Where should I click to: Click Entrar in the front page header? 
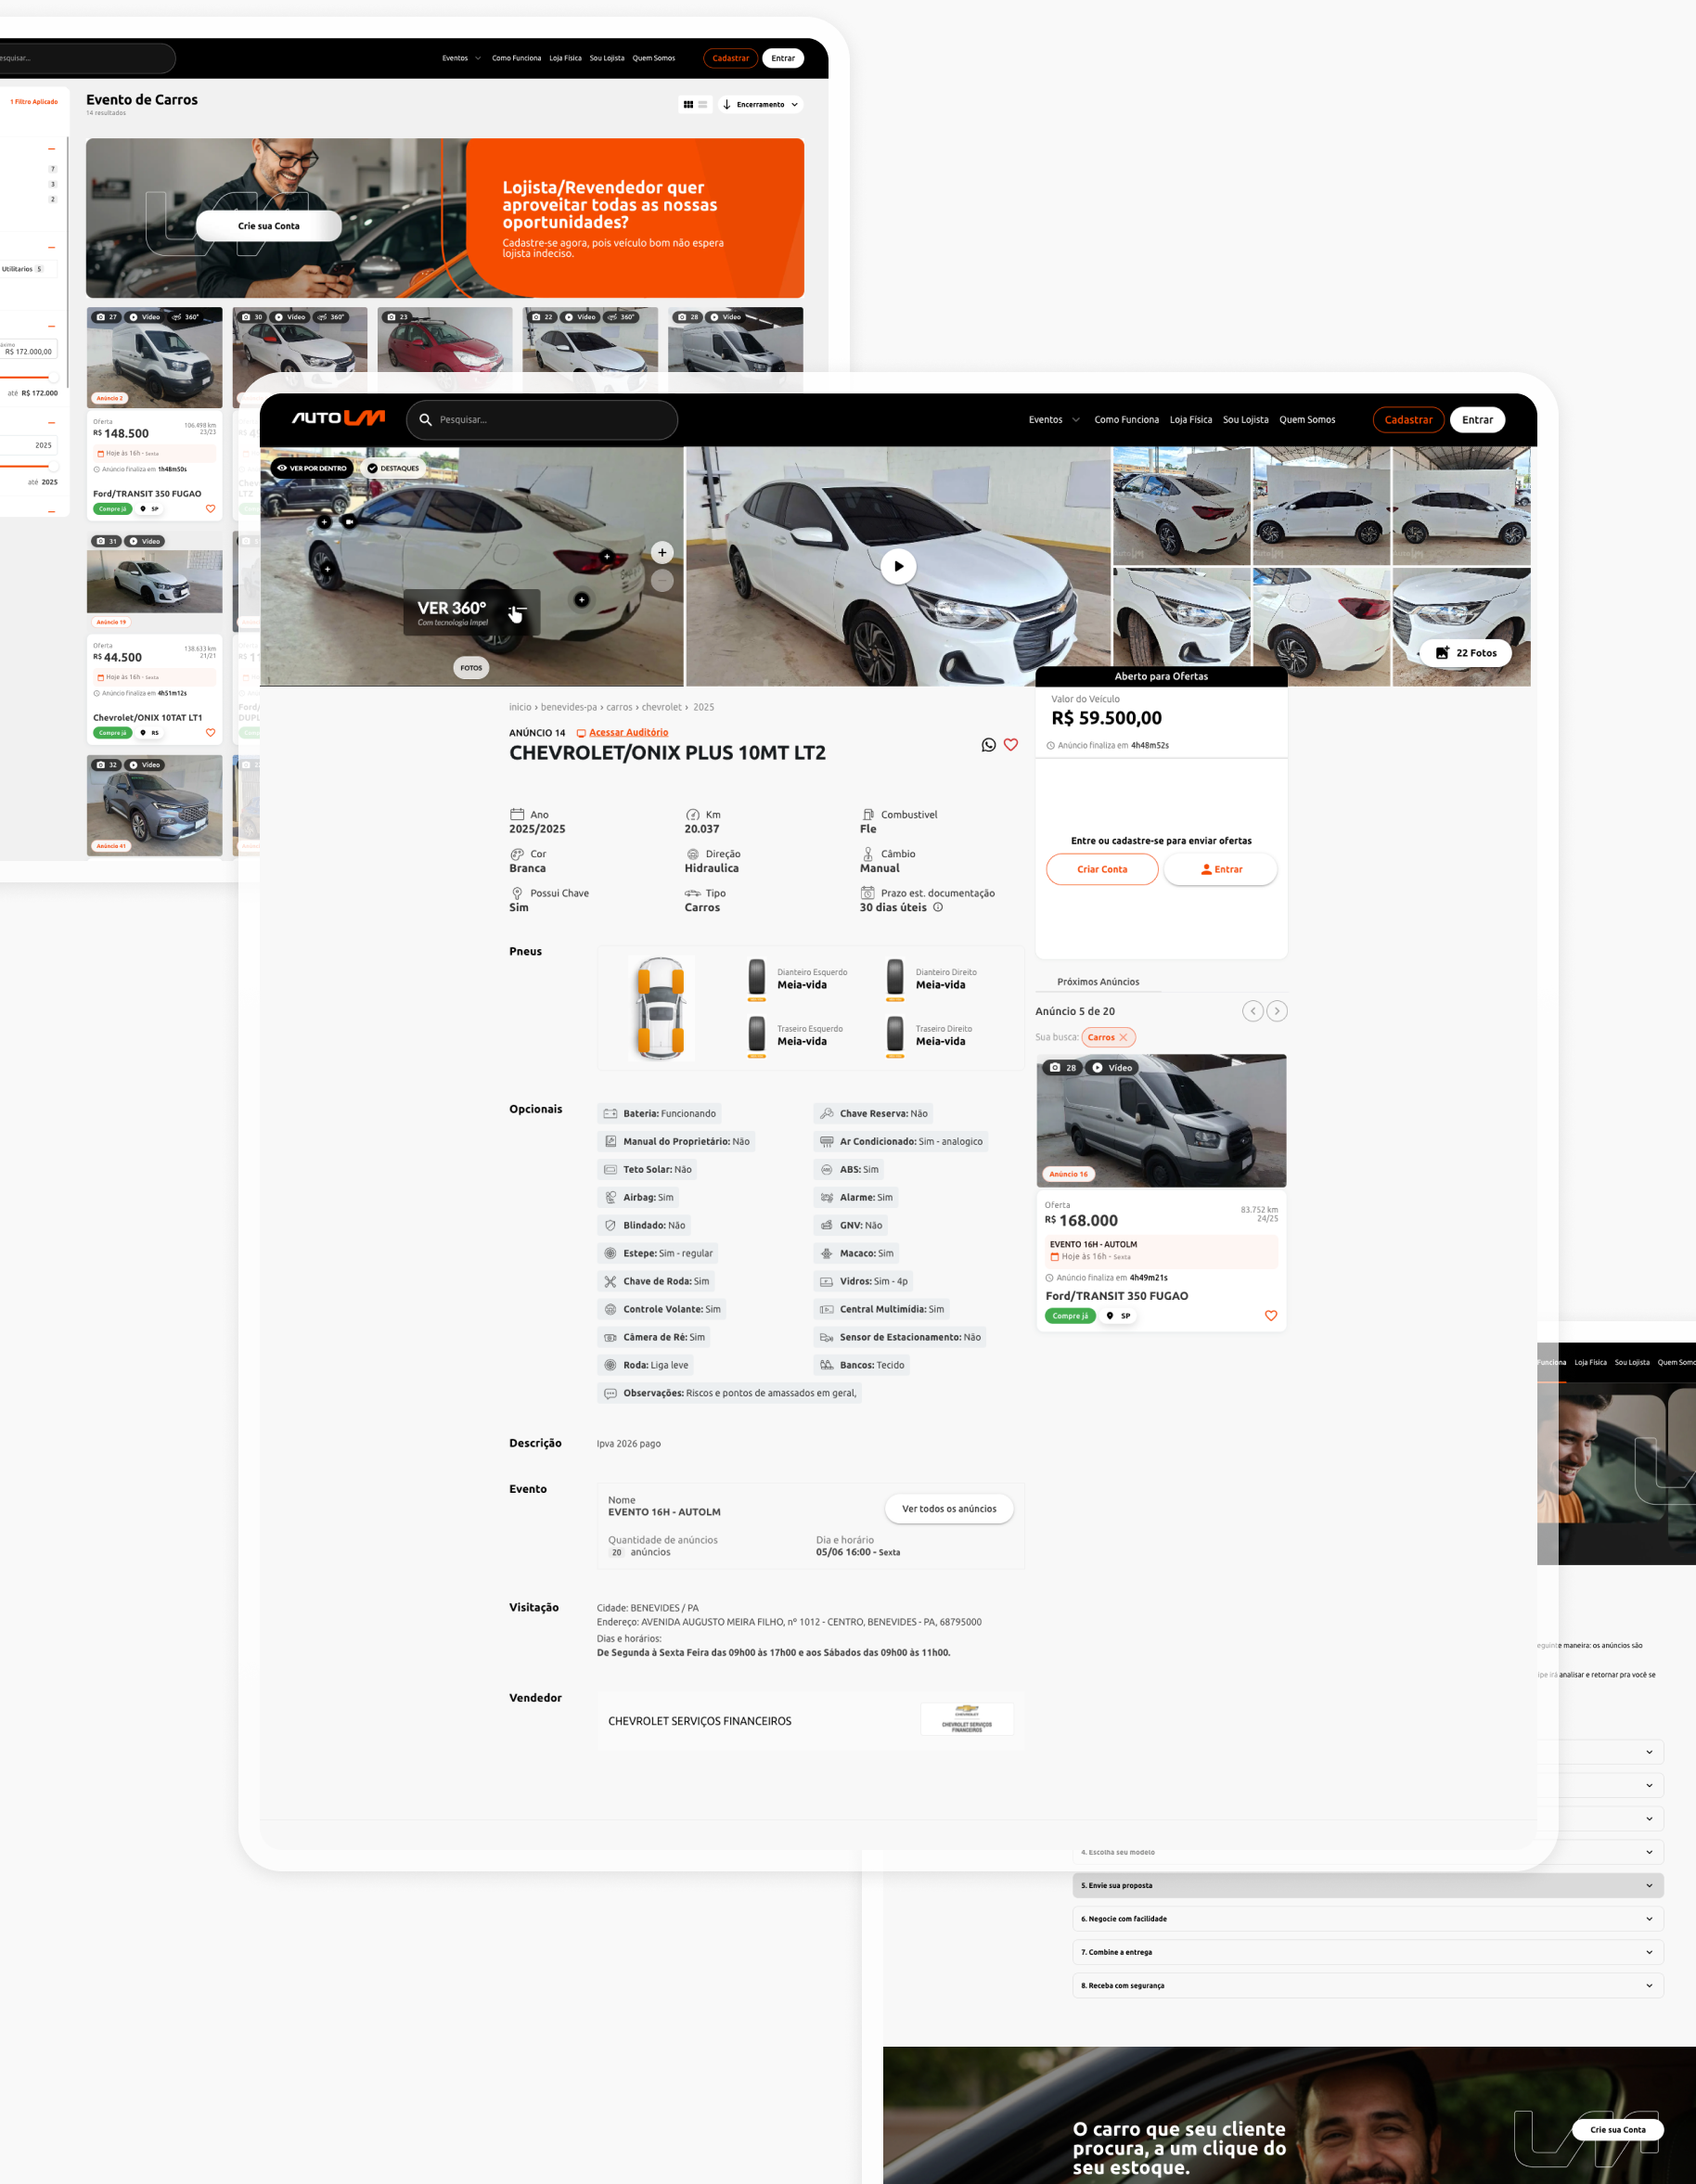(1477, 420)
